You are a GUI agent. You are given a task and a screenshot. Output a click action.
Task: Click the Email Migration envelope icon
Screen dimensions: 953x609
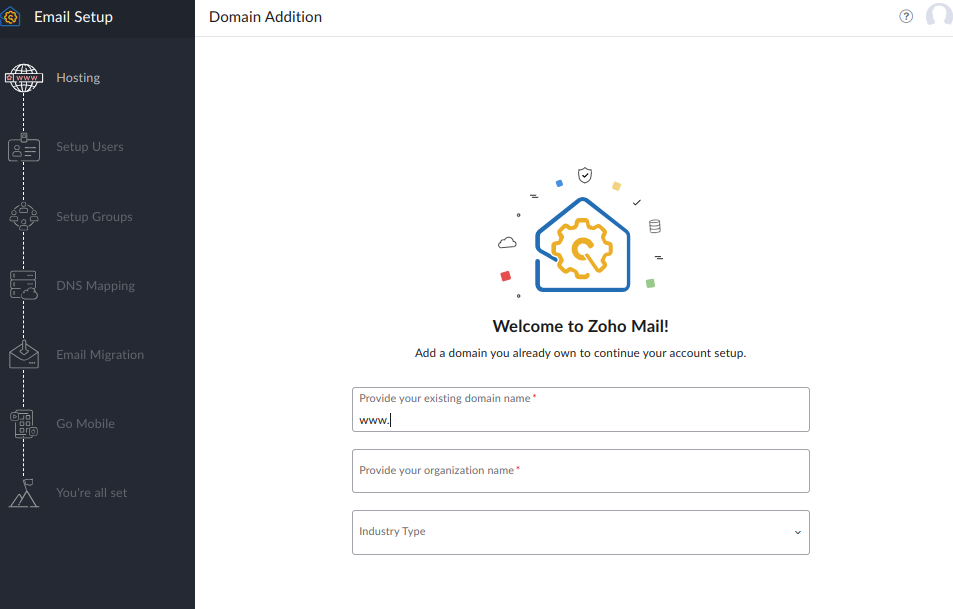point(24,355)
